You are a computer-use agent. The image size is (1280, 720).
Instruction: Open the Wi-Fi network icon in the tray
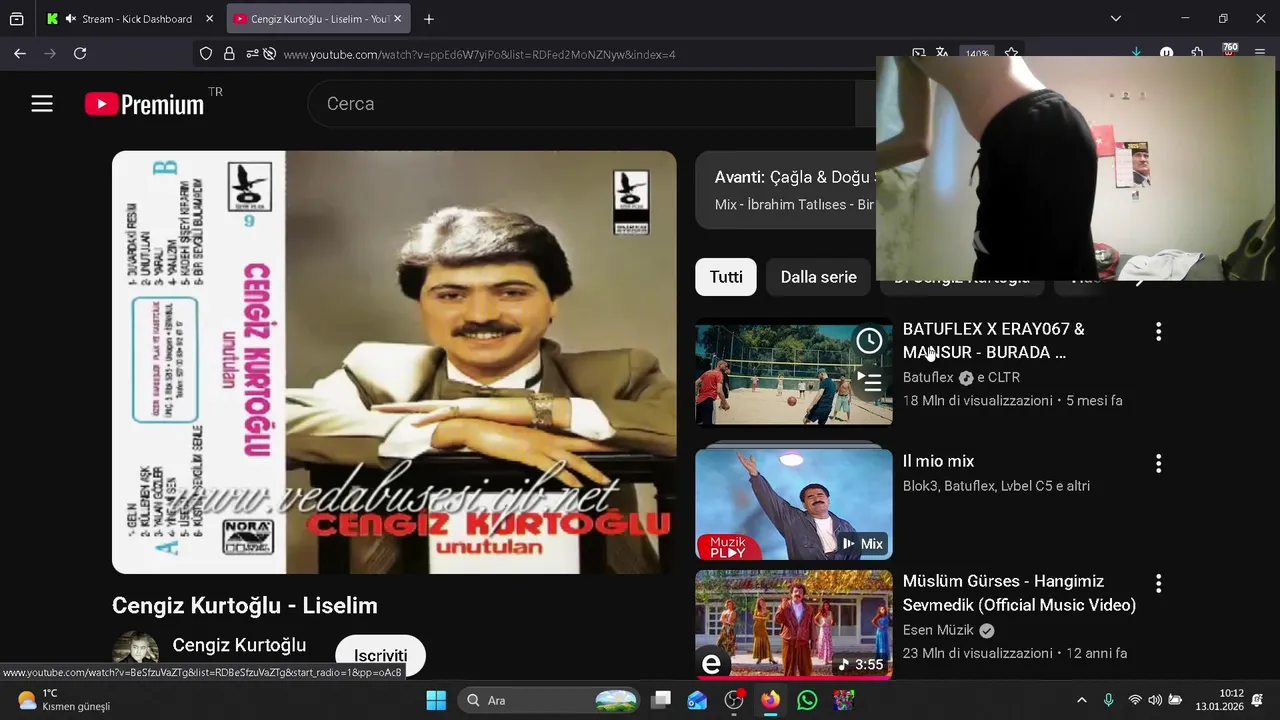(x=1134, y=700)
